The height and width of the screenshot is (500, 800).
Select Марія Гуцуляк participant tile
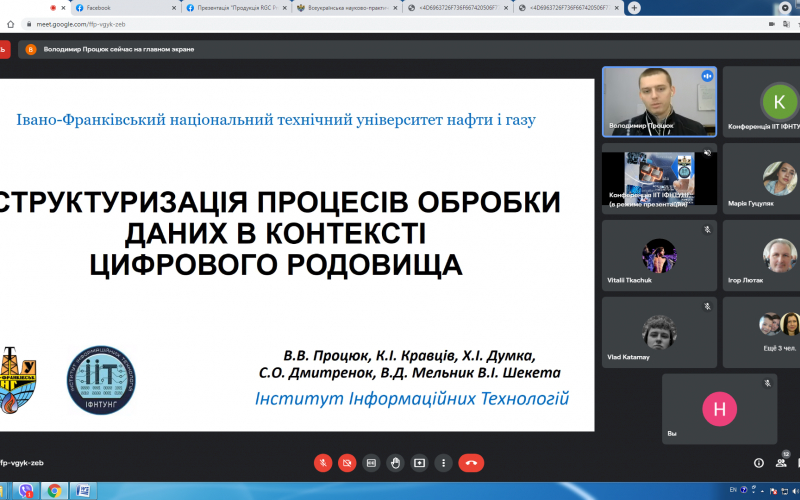point(761,179)
